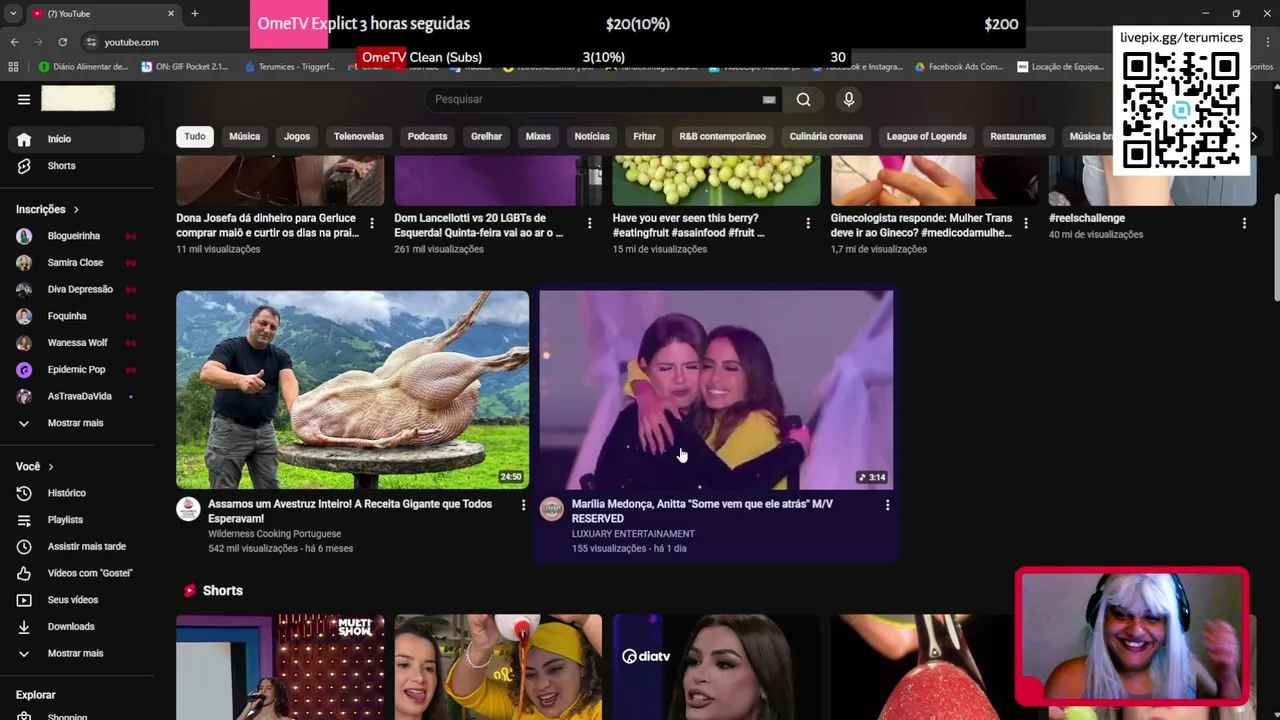
Task: Open Vídeos com "Gostei"
Action: pyautogui.click(x=77, y=573)
